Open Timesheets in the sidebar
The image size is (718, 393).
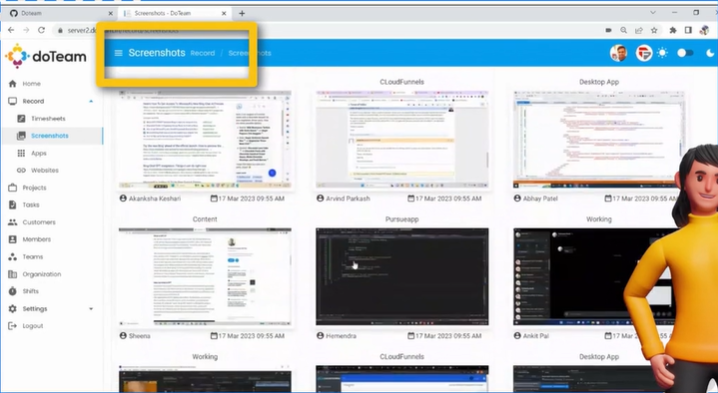click(x=48, y=119)
